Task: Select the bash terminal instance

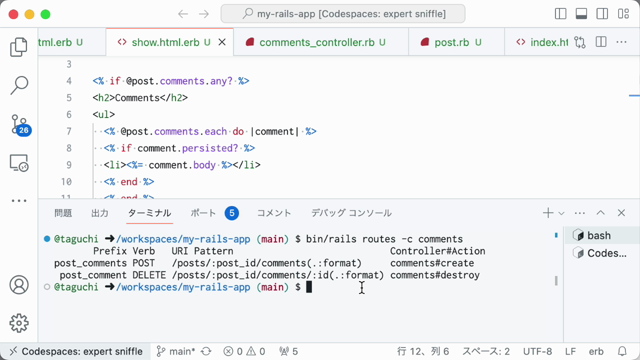Action: [x=602, y=236]
